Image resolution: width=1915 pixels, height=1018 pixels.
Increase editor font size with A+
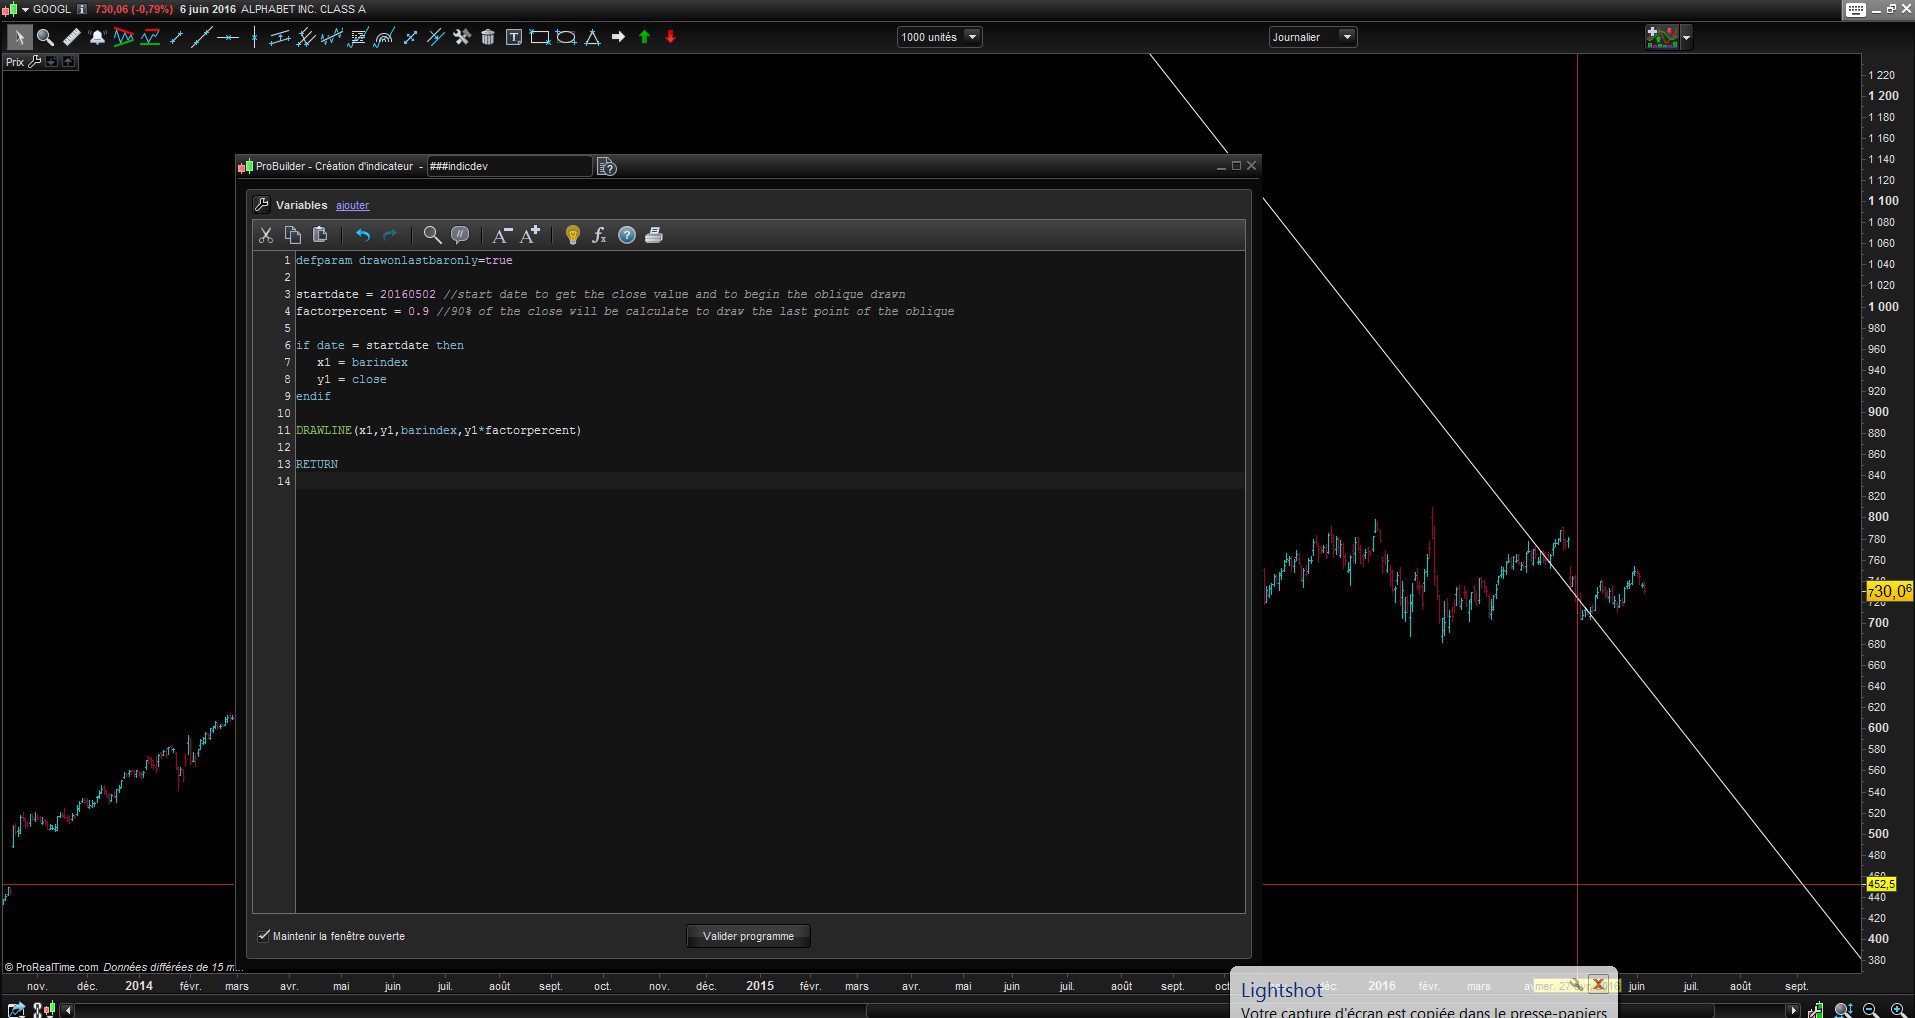pos(530,235)
